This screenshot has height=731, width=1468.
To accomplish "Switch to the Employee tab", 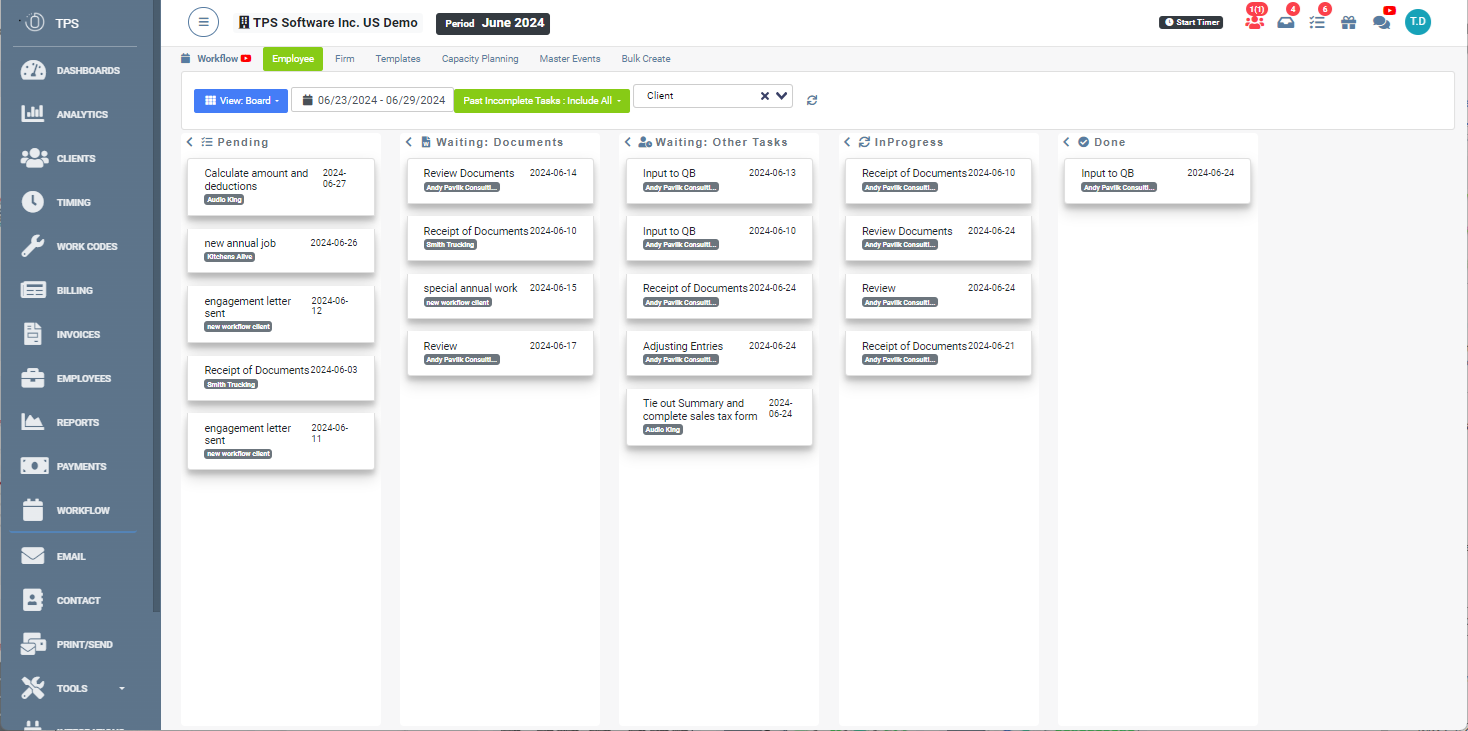I will click(293, 59).
